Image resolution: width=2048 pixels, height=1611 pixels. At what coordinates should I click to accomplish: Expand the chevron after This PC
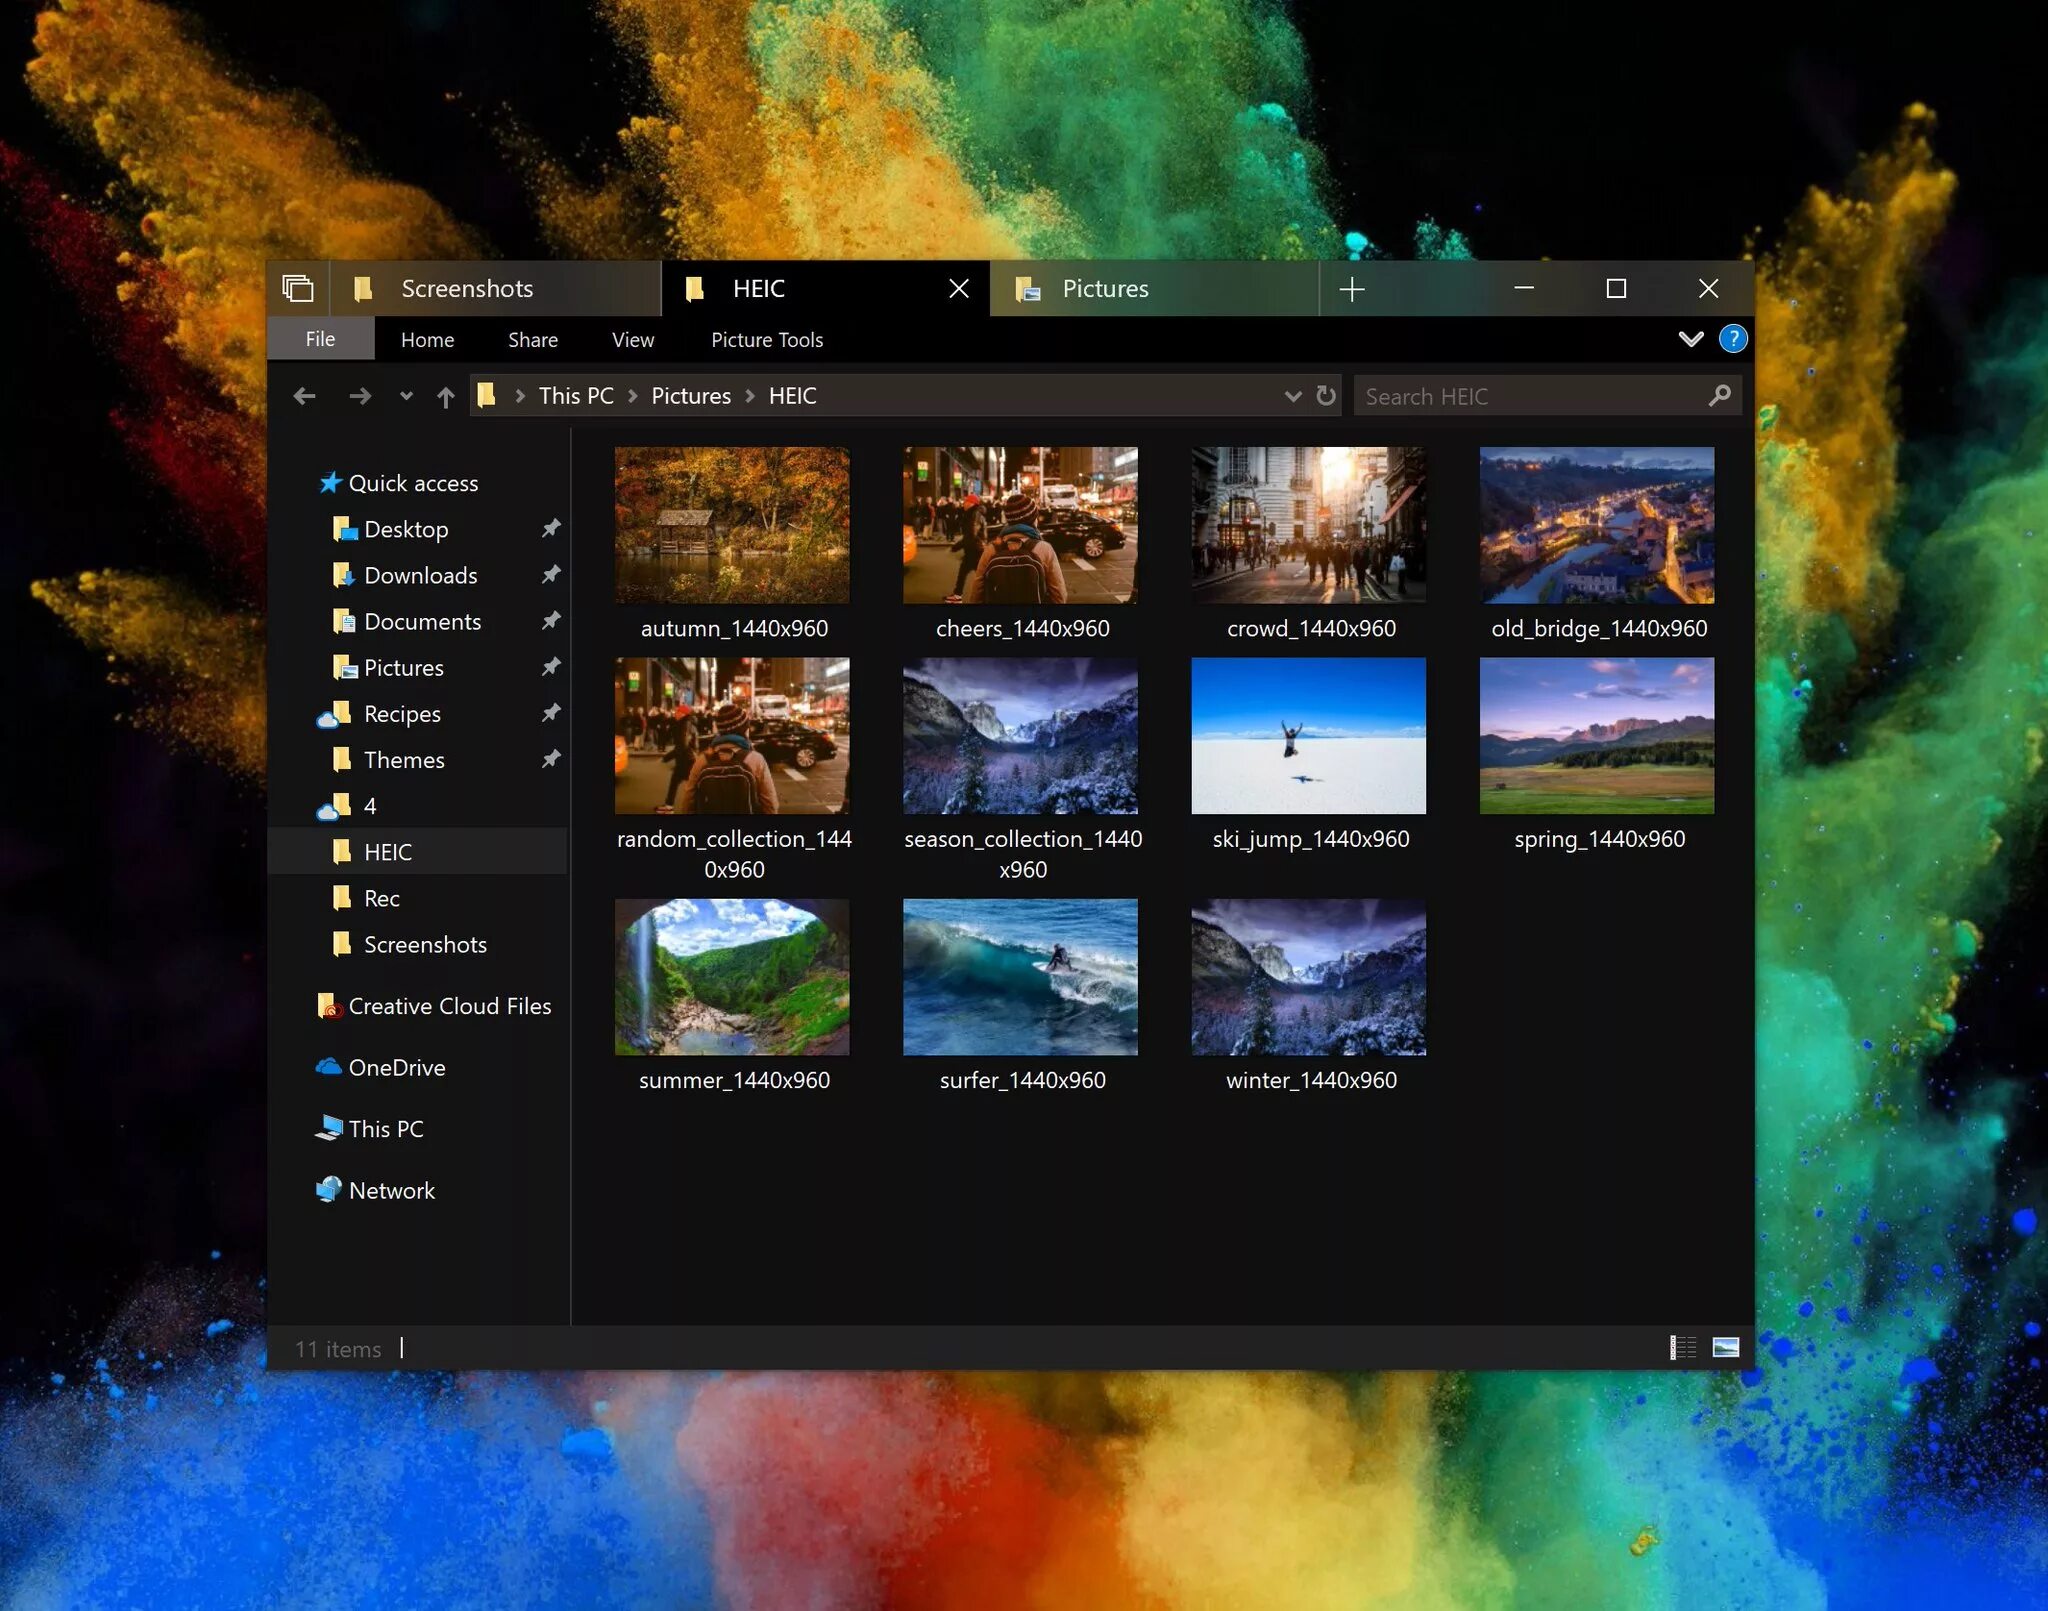[x=633, y=396]
